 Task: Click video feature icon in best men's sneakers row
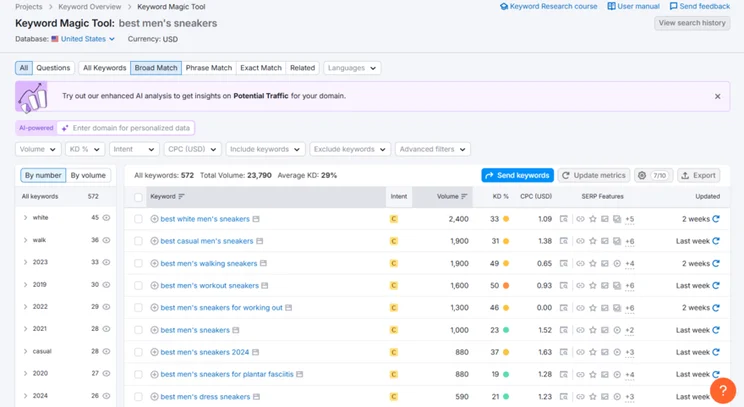tap(617, 330)
